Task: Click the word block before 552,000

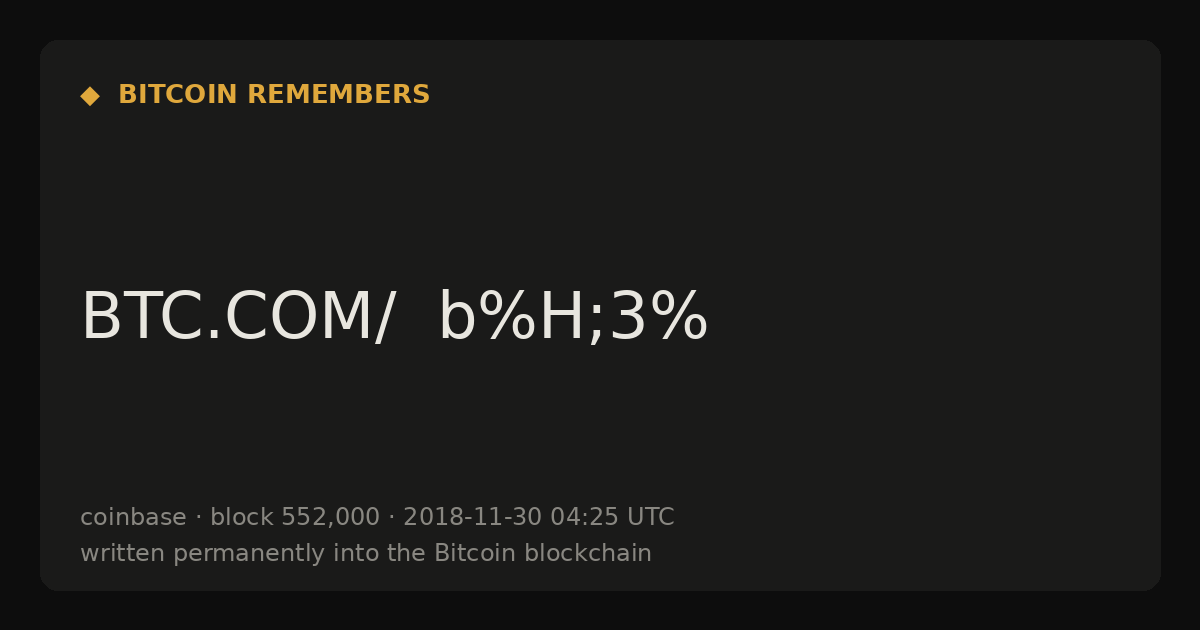Action: [241, 517]
